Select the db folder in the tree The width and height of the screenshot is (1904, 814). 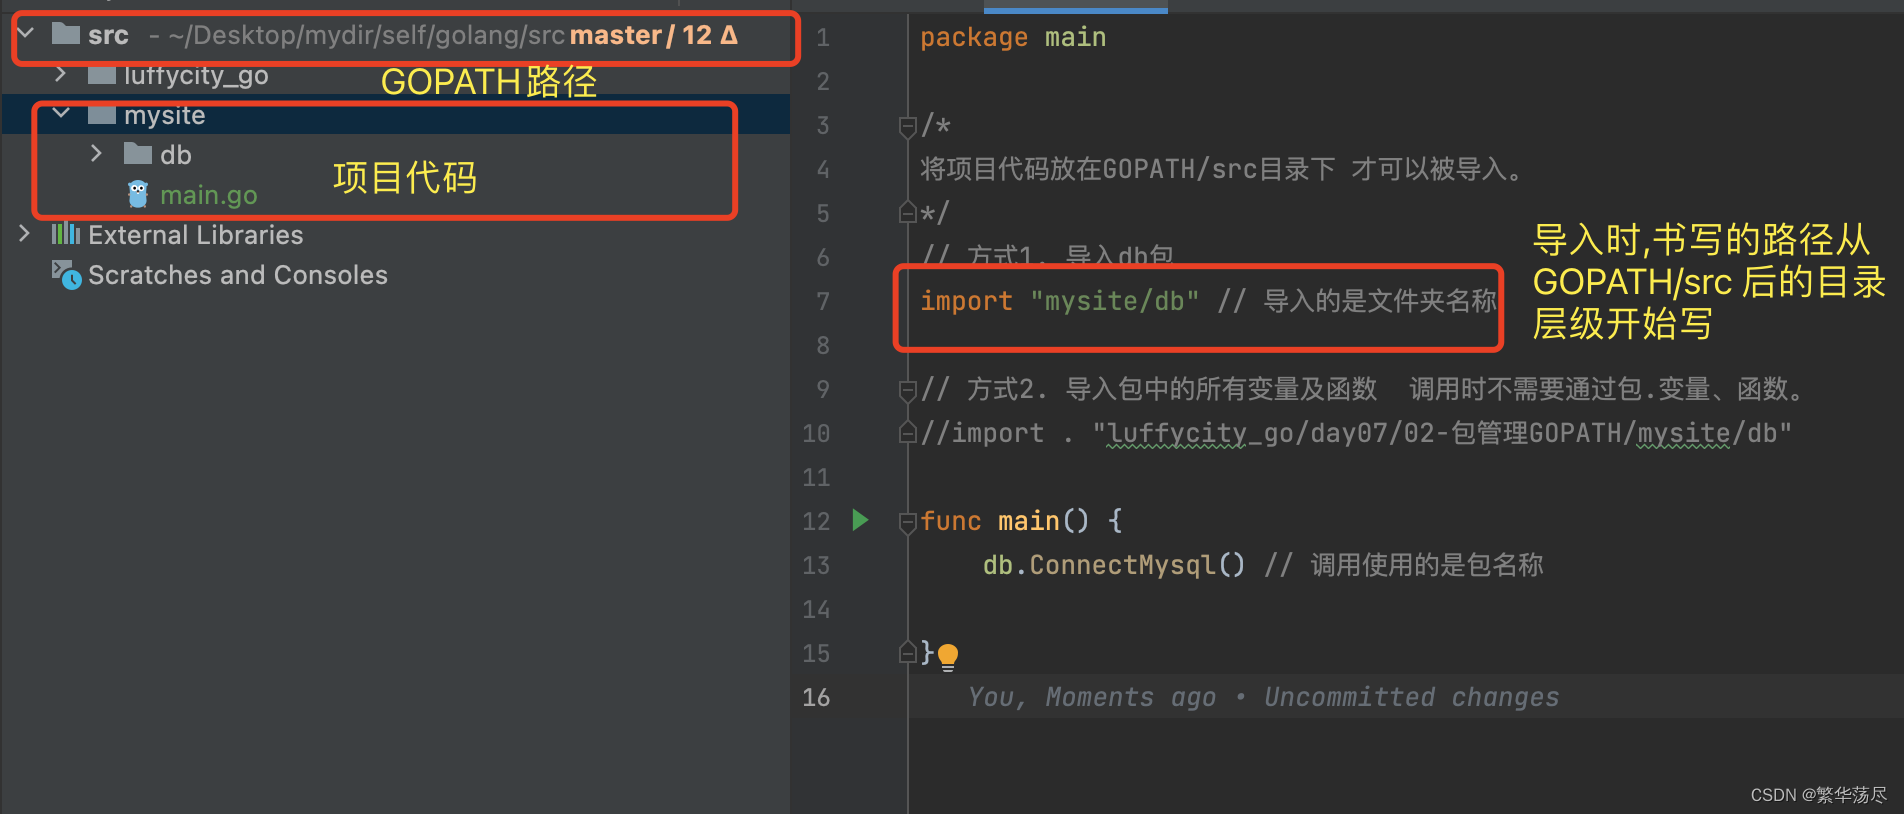pos(175,155)
